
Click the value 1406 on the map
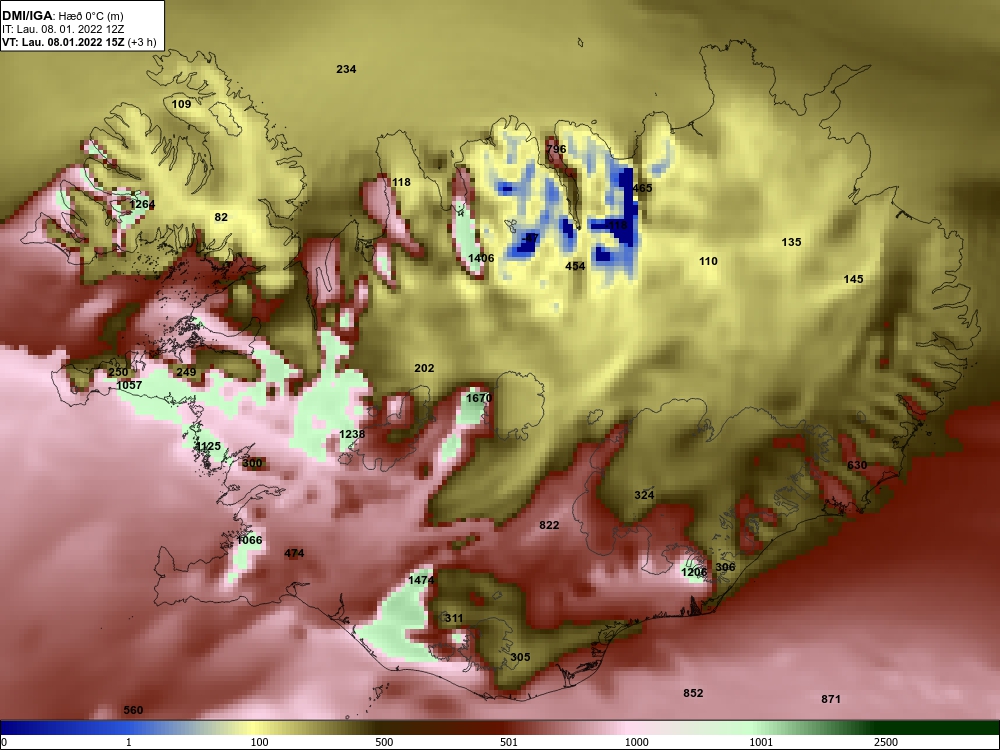(481, 258)
